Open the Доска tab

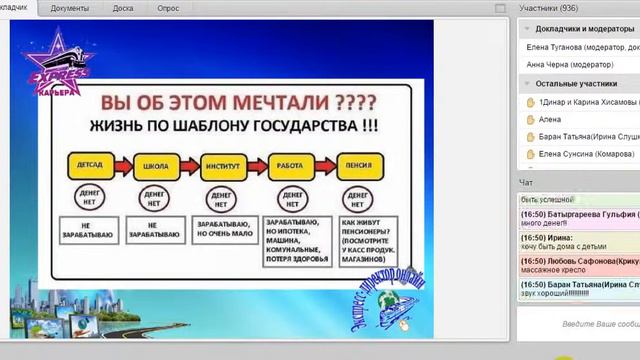(123, 8)
